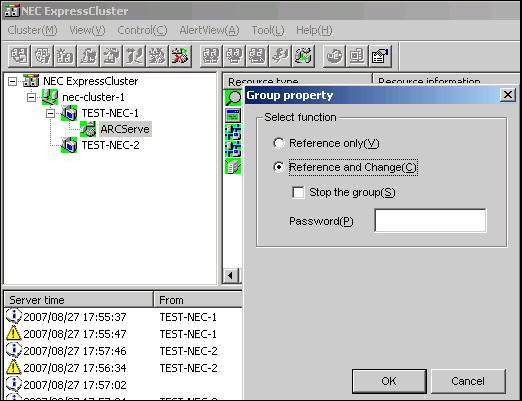
Task: Click the second network resource icon in the list
Action: coord(233,149)
